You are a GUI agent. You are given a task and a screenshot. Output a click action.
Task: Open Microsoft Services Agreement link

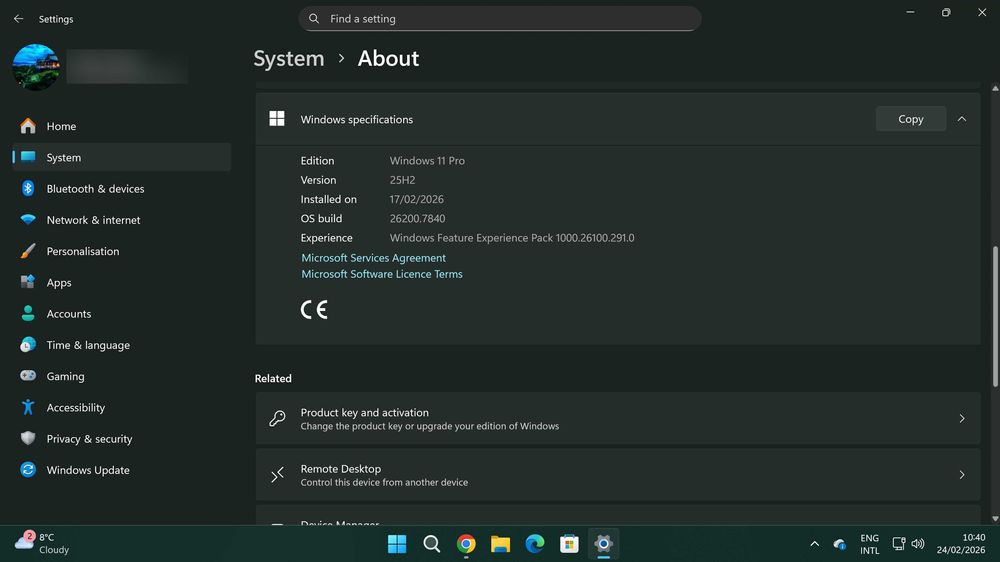(373, 258)
